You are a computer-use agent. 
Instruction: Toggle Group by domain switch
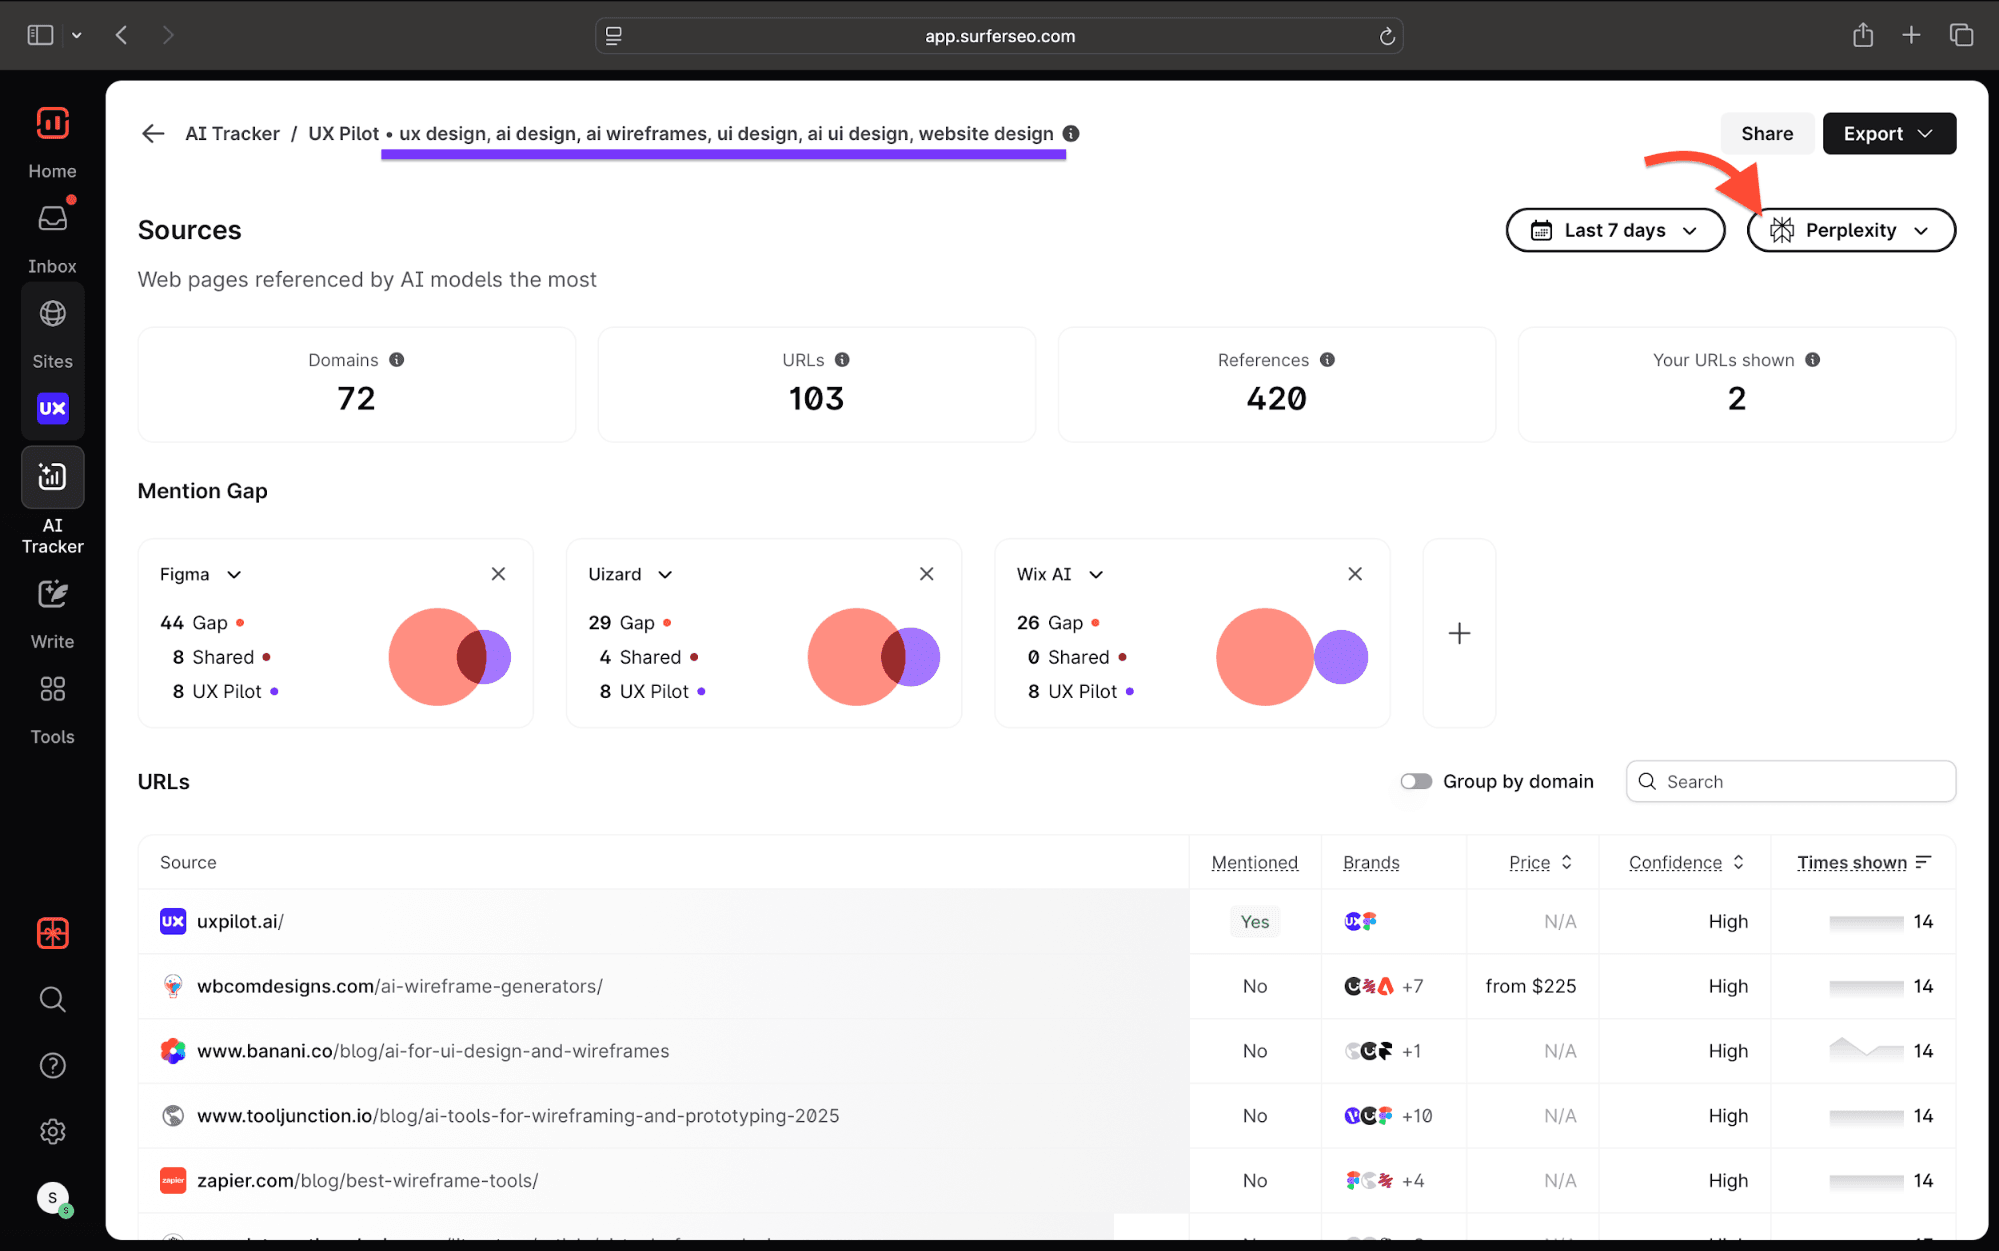point(1416,781)
